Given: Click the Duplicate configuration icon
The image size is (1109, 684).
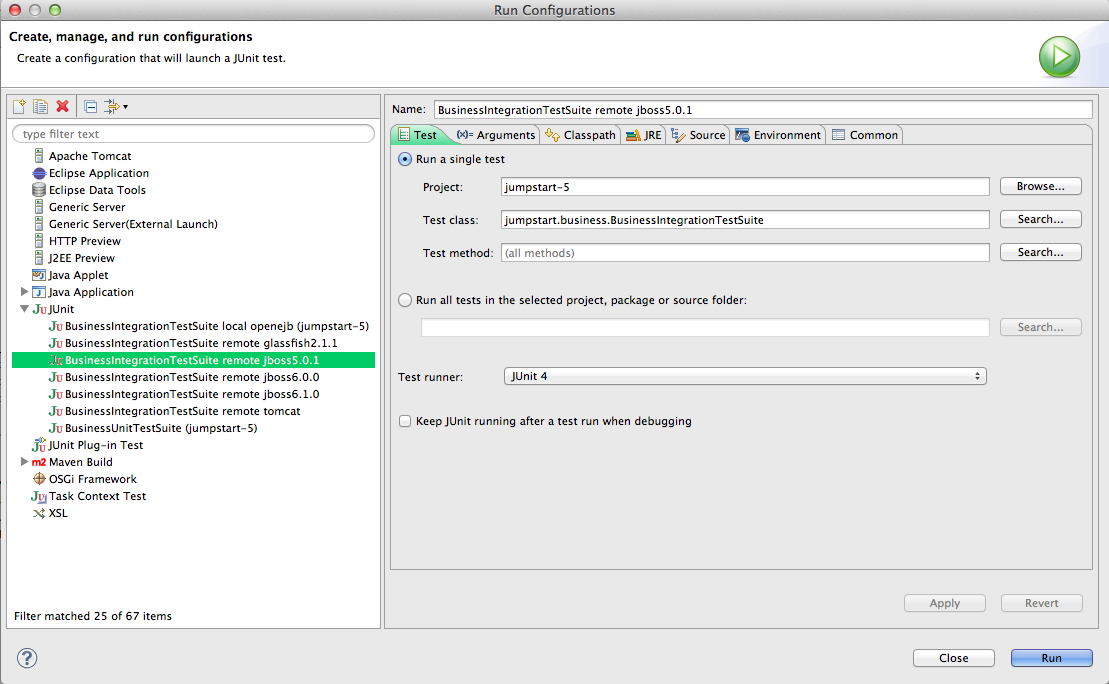Looking at the screenshot, I should coord(40,106).
